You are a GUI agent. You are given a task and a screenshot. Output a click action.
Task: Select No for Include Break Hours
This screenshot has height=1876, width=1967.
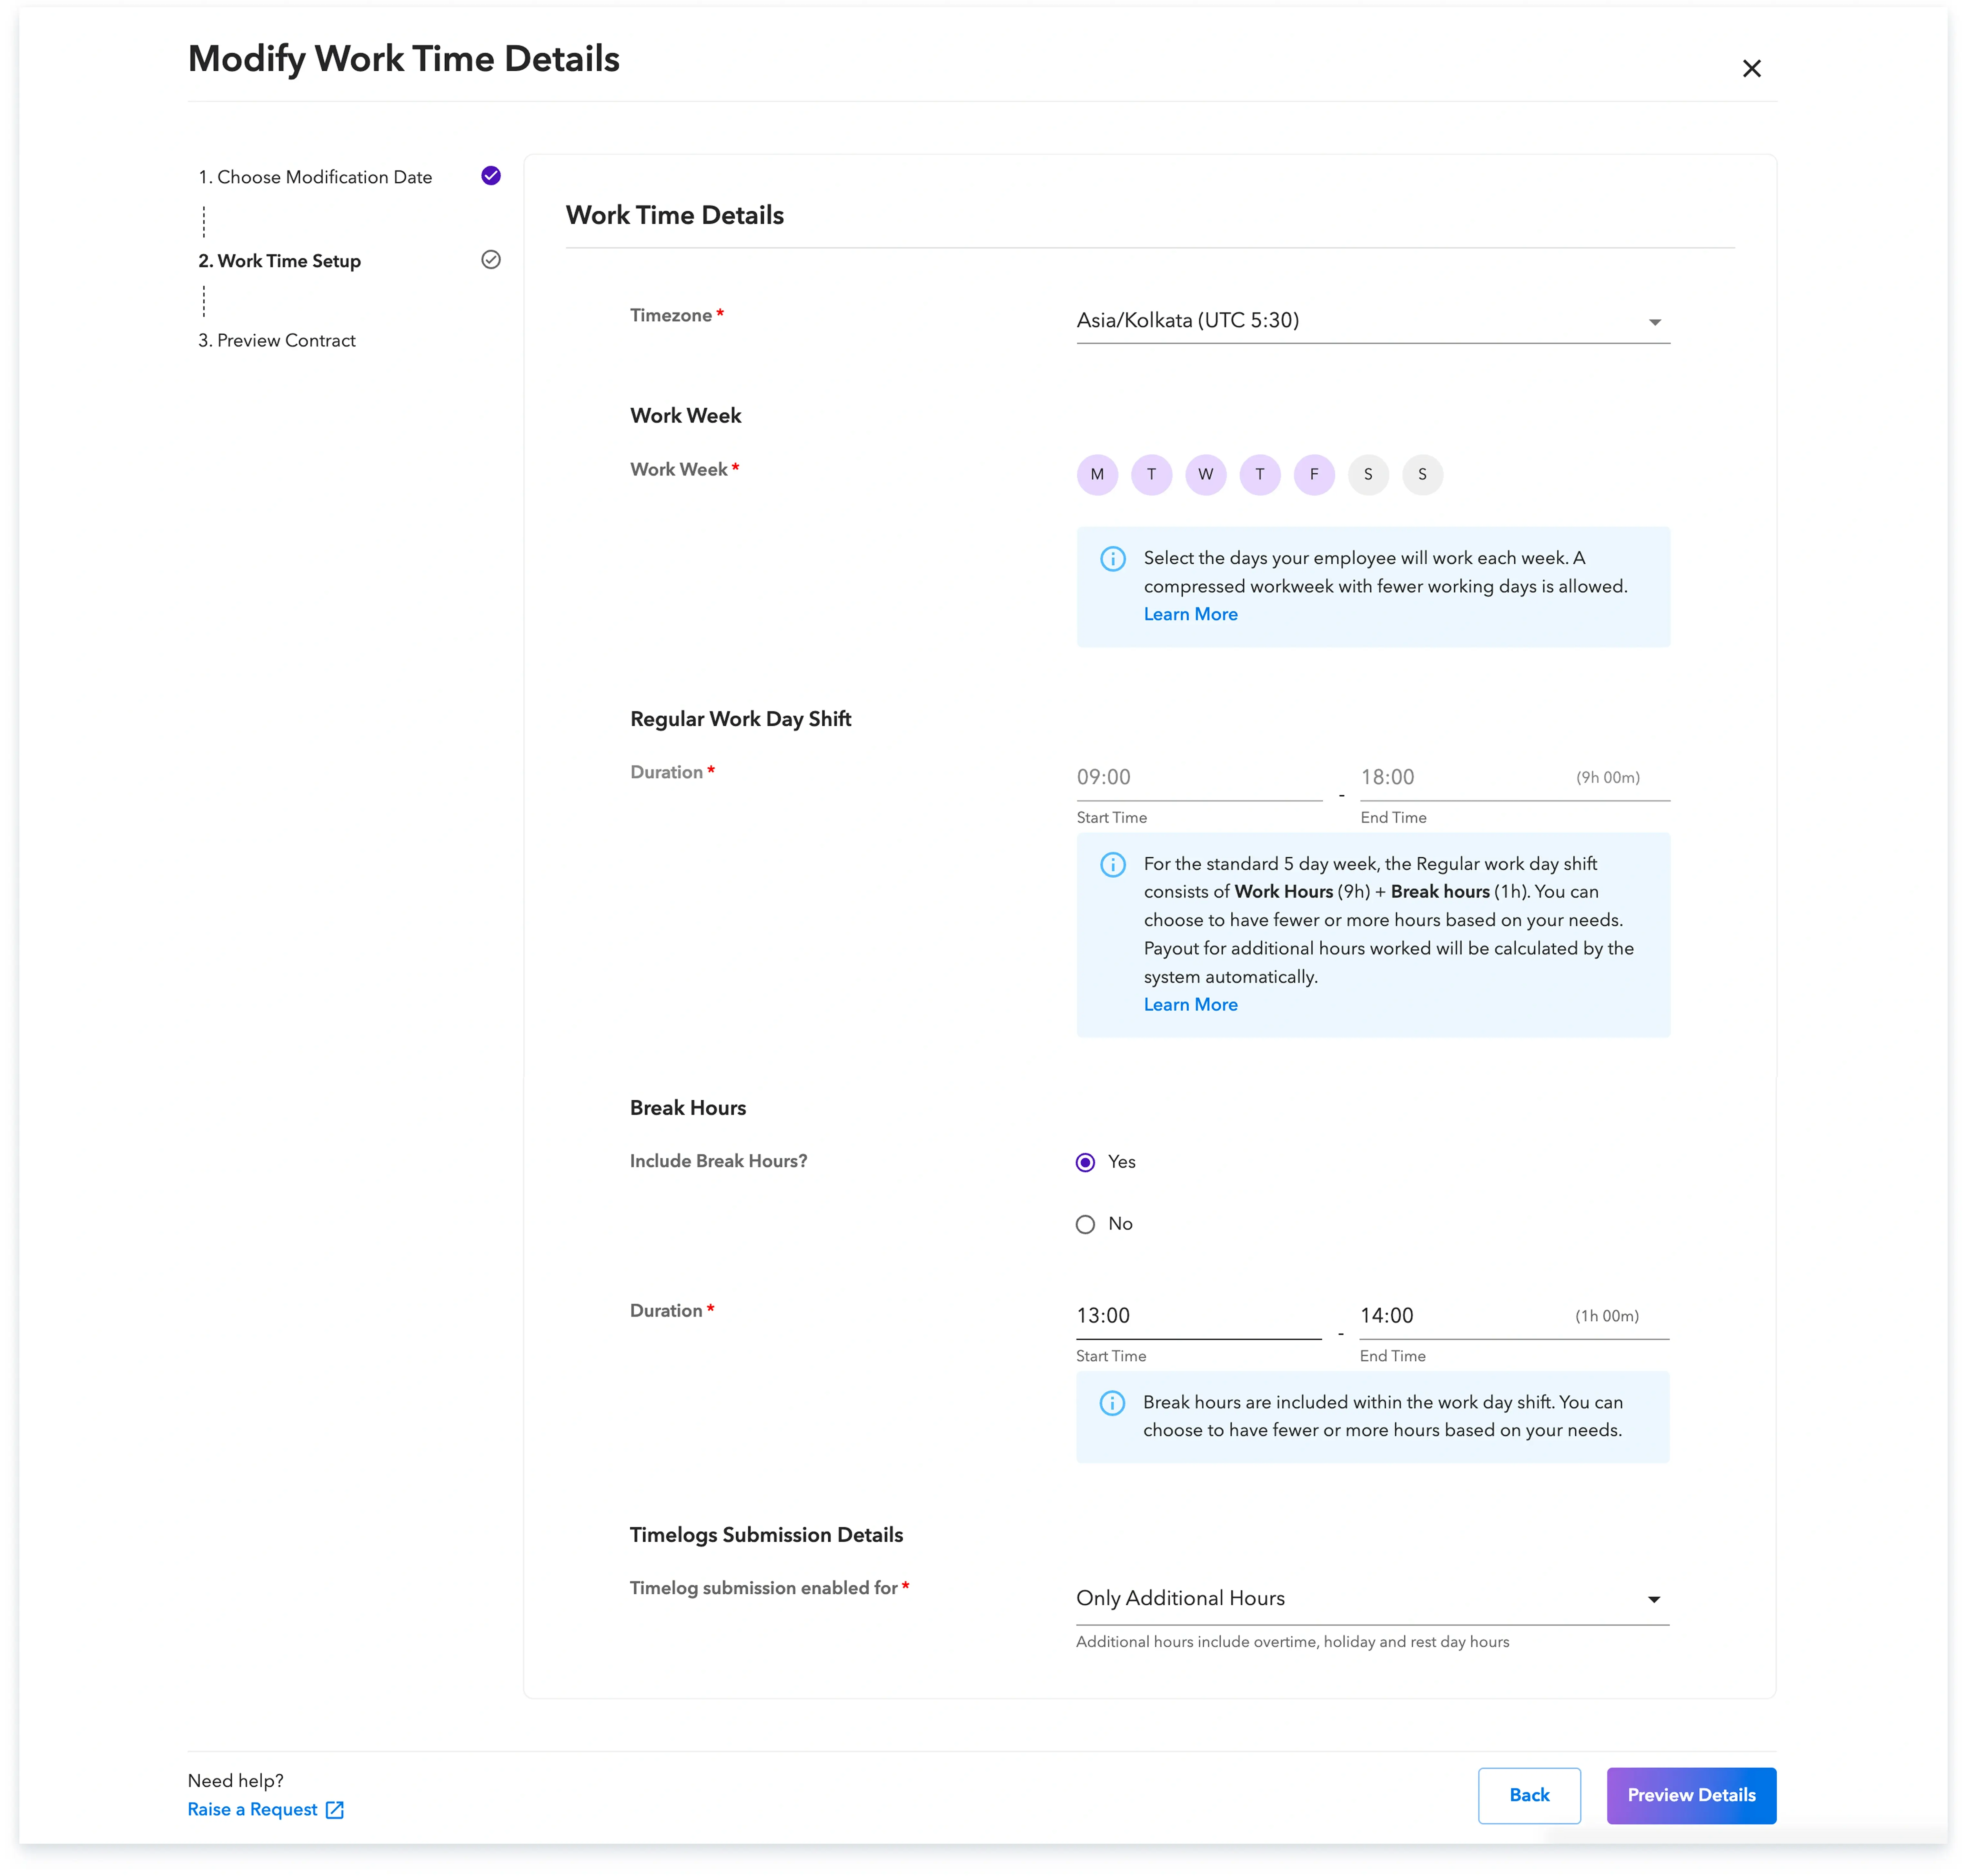point(1085,1224)
